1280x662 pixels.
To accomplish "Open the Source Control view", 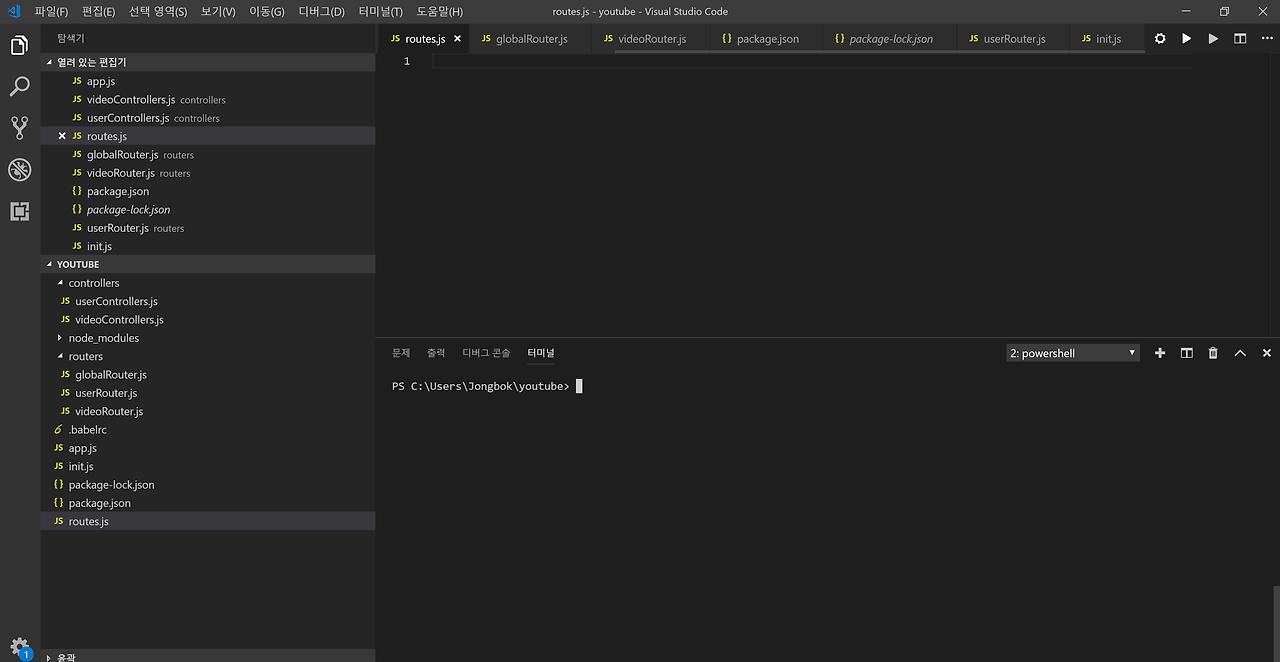I will click(19, 127).
